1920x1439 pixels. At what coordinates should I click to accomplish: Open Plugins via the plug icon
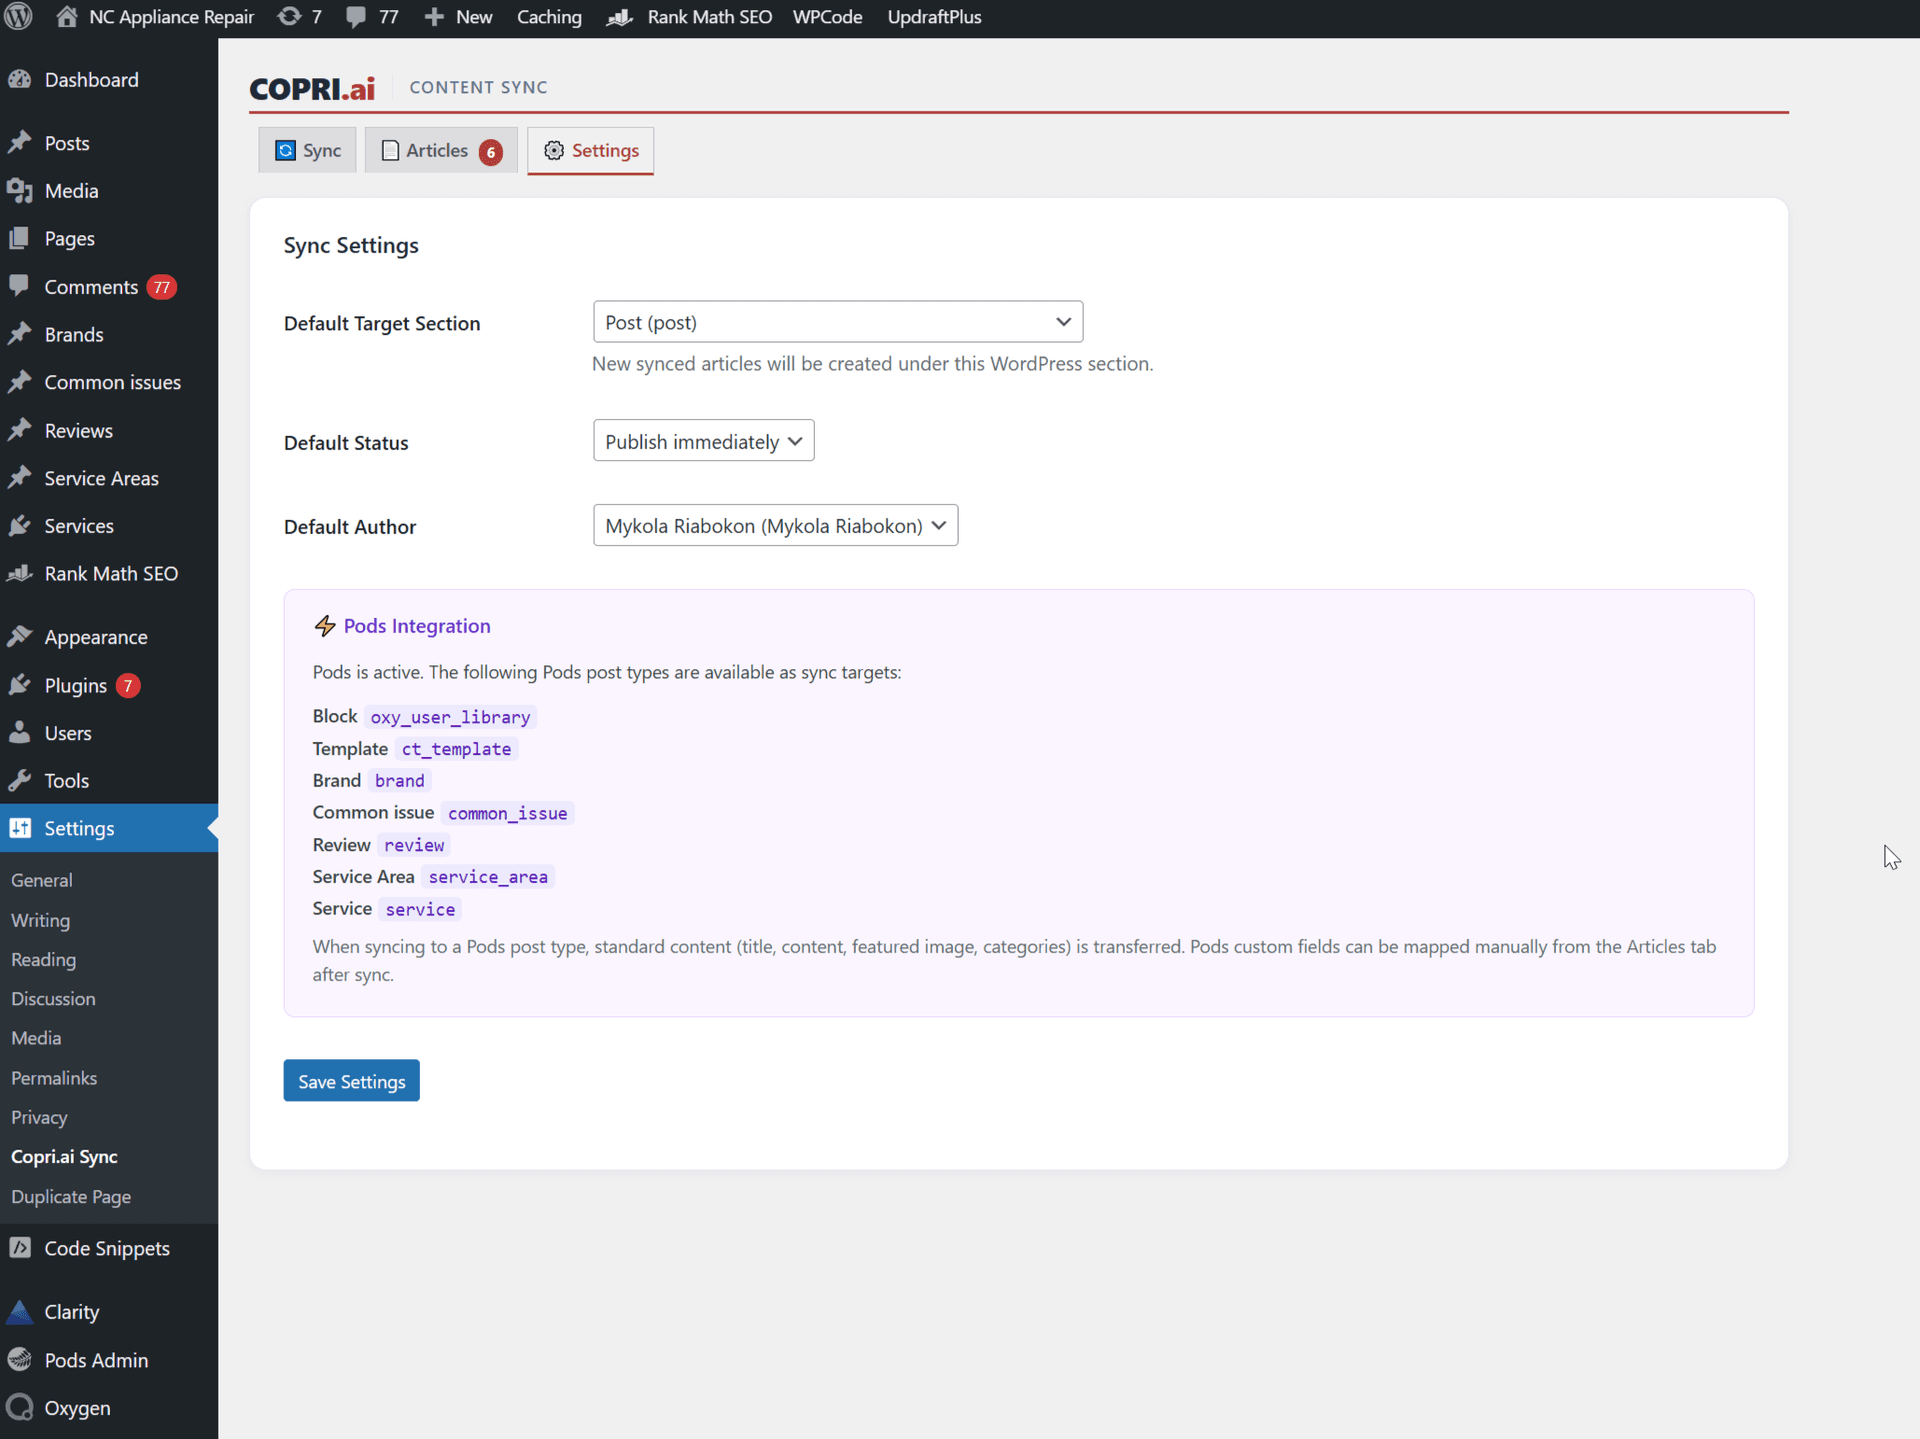(x=21, y=685)
